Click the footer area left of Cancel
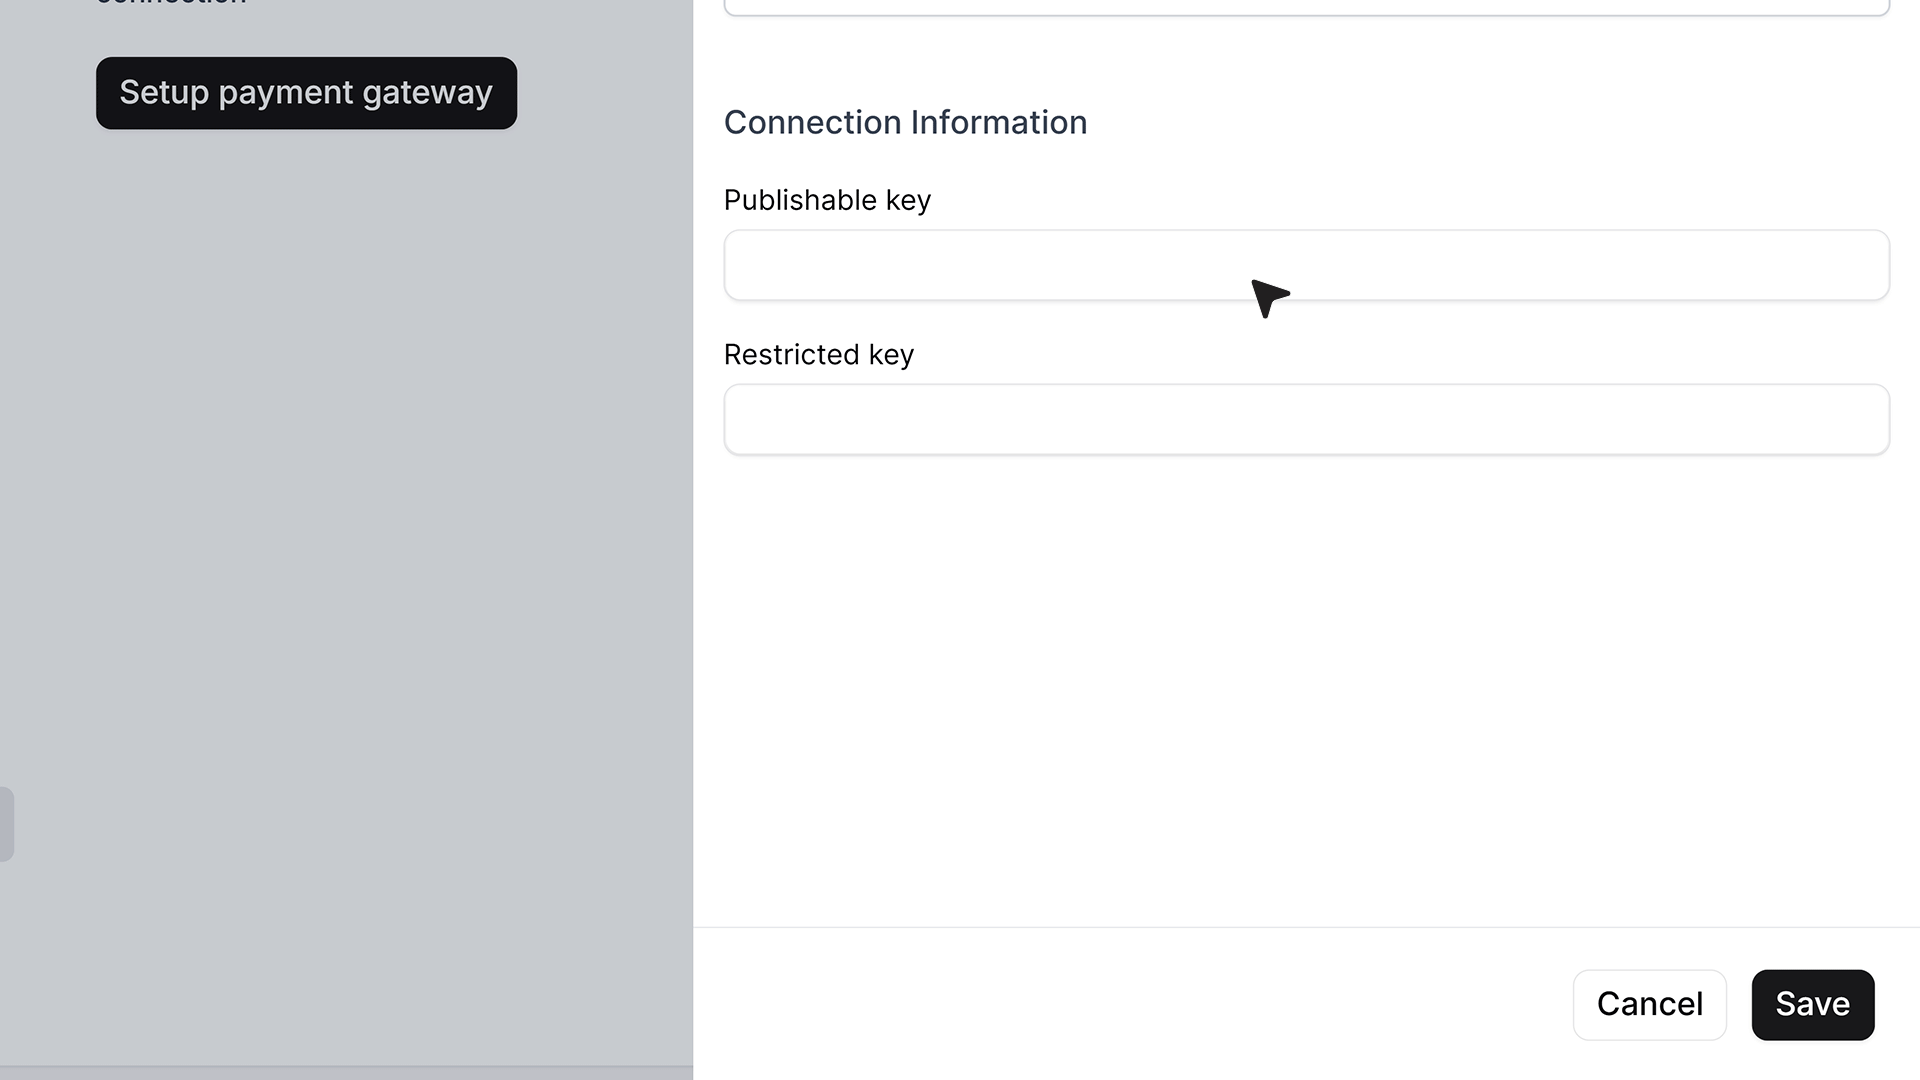 (x=1132, y=1004)
